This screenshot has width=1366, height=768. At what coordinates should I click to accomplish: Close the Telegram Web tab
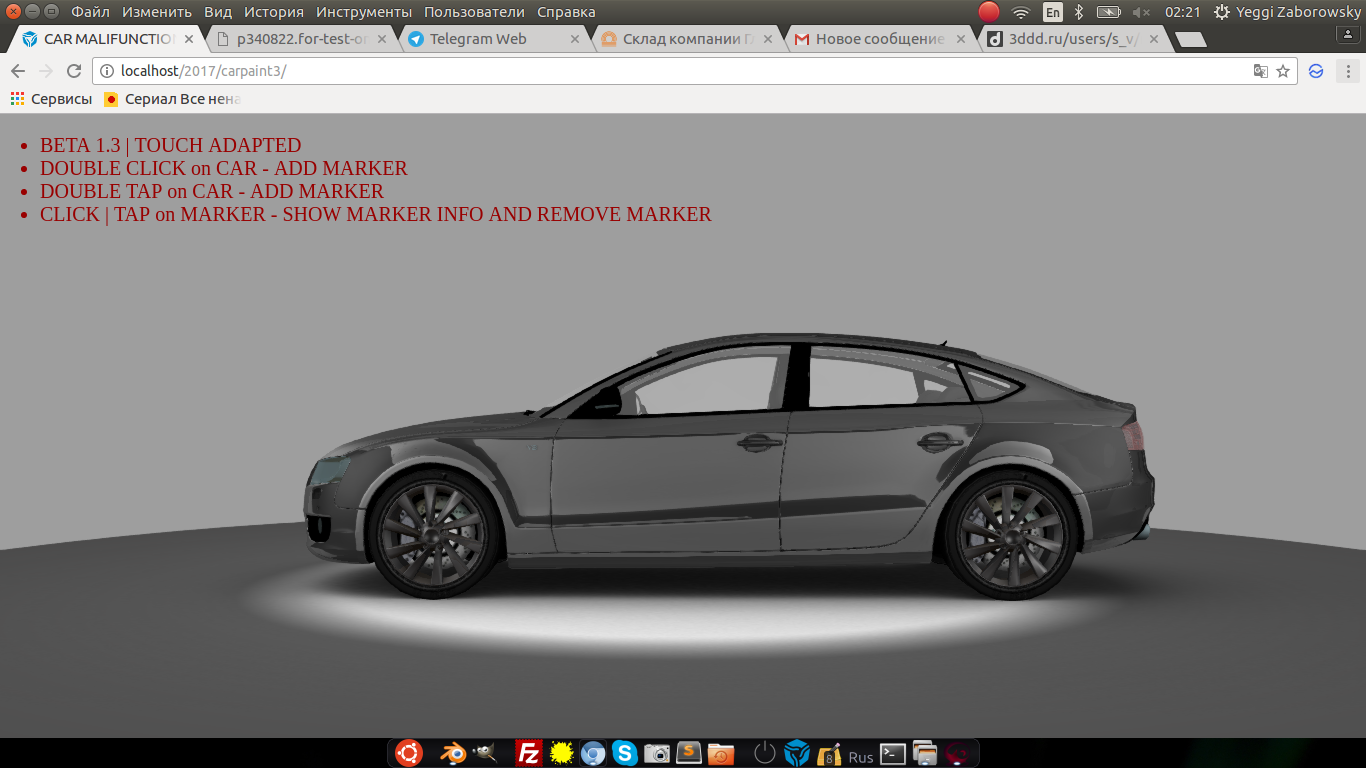pos(575,39)
